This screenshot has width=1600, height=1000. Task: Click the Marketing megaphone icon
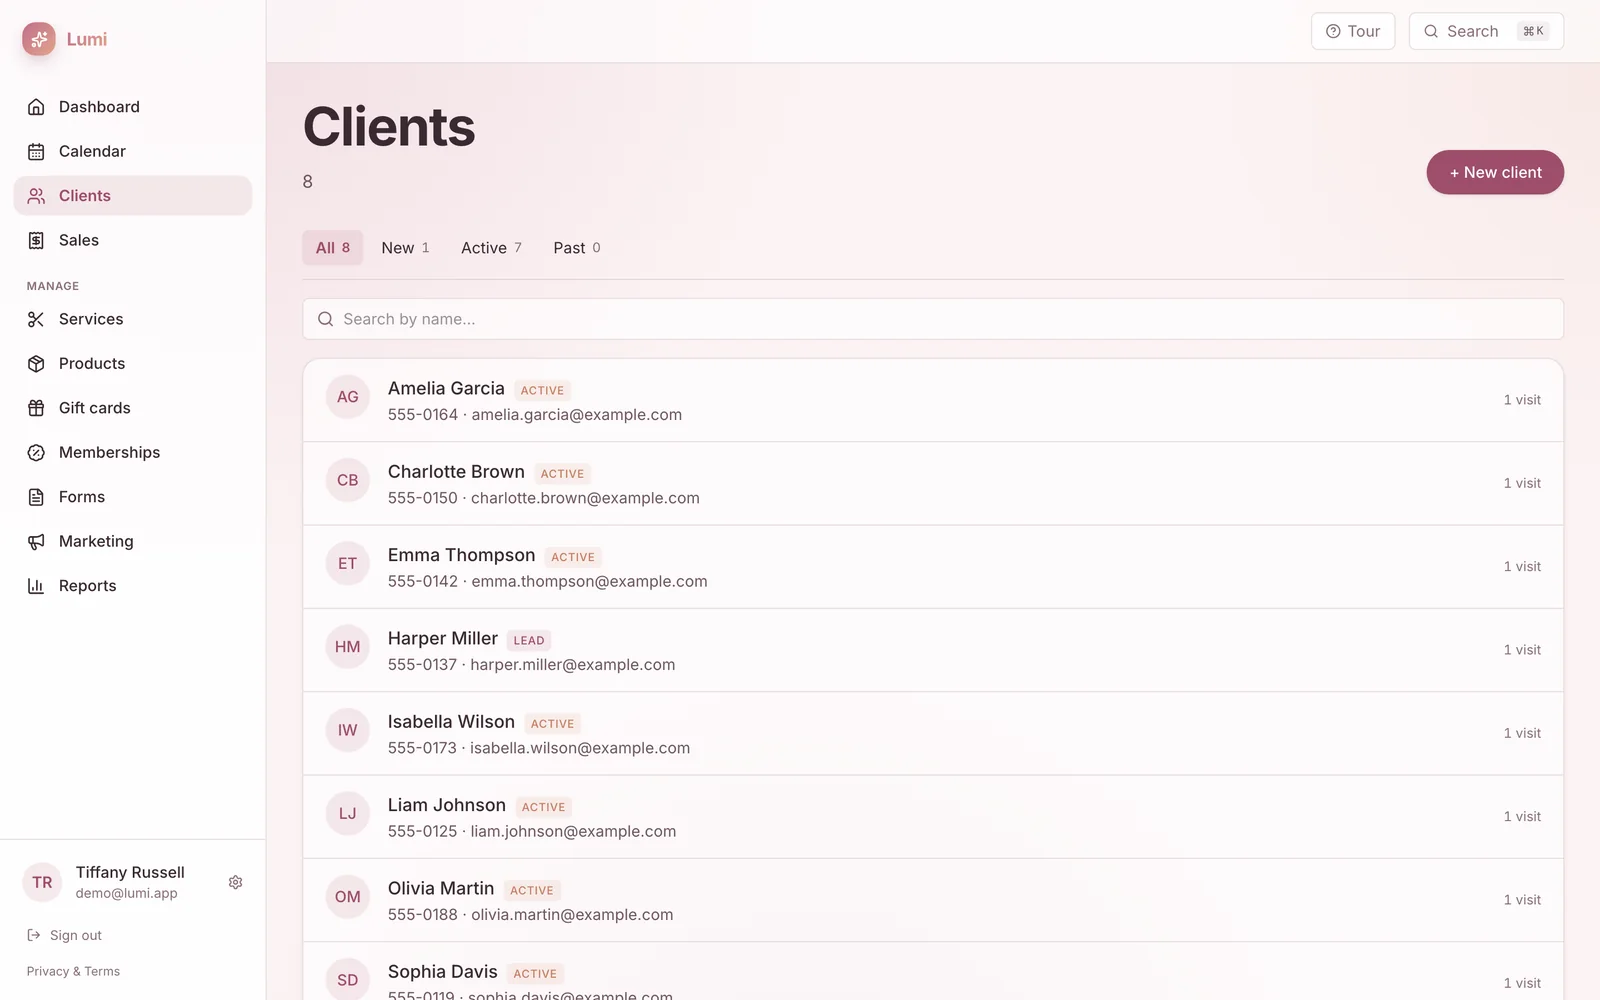36,541
